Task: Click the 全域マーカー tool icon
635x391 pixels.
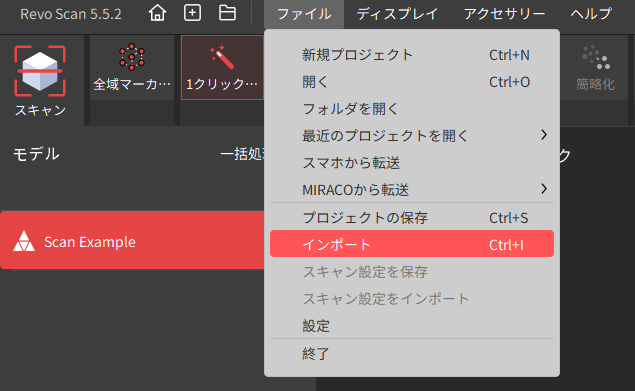Action: 132,57
